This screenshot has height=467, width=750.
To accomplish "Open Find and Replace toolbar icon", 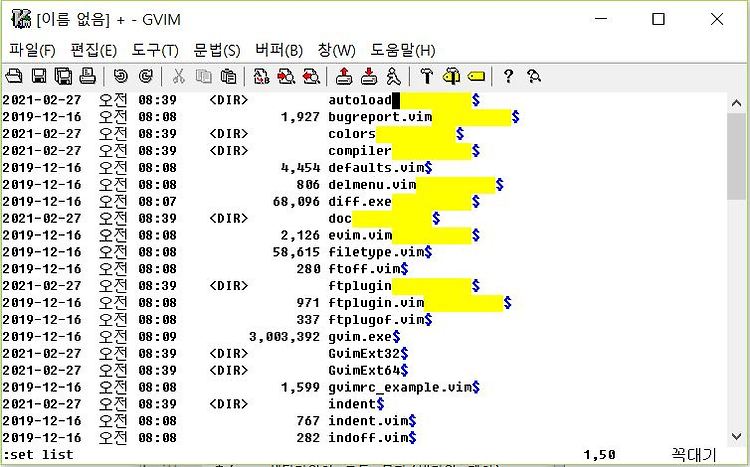I will 261,76.
